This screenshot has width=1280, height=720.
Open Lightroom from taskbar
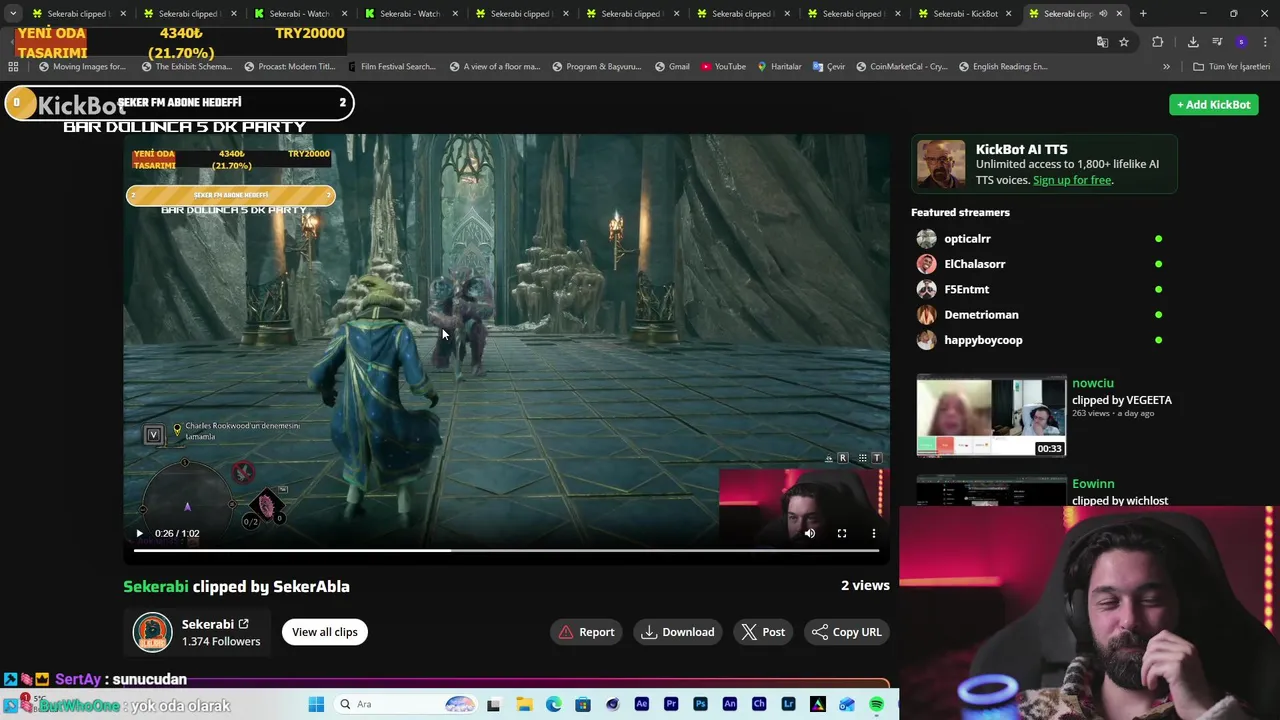788,705
